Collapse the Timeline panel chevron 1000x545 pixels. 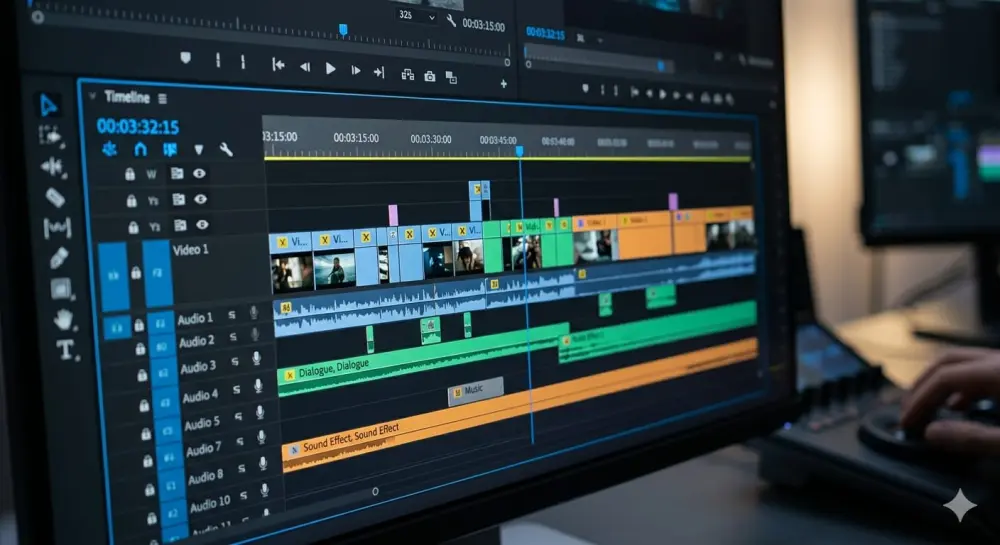92,96
